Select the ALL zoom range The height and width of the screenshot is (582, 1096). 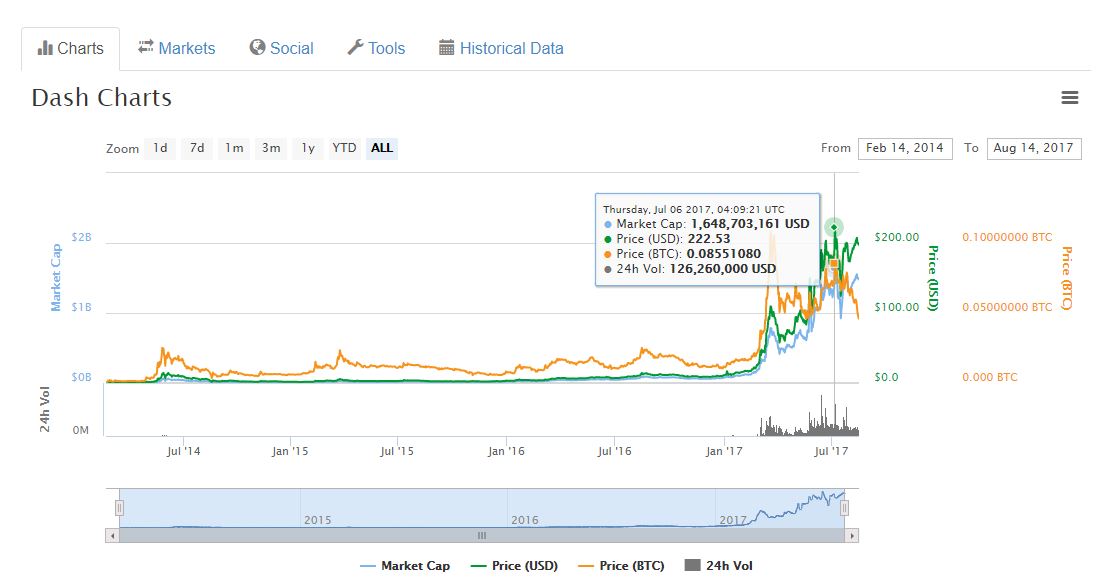[382, 148]
